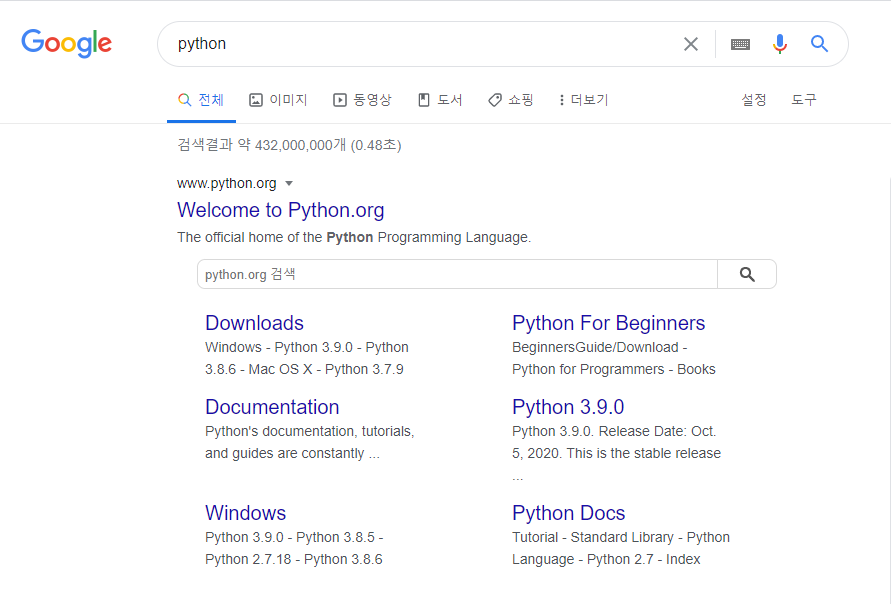Screen dimensions: 891x604
Task: Start voice search with microphone icon
Action: (780, 44)
